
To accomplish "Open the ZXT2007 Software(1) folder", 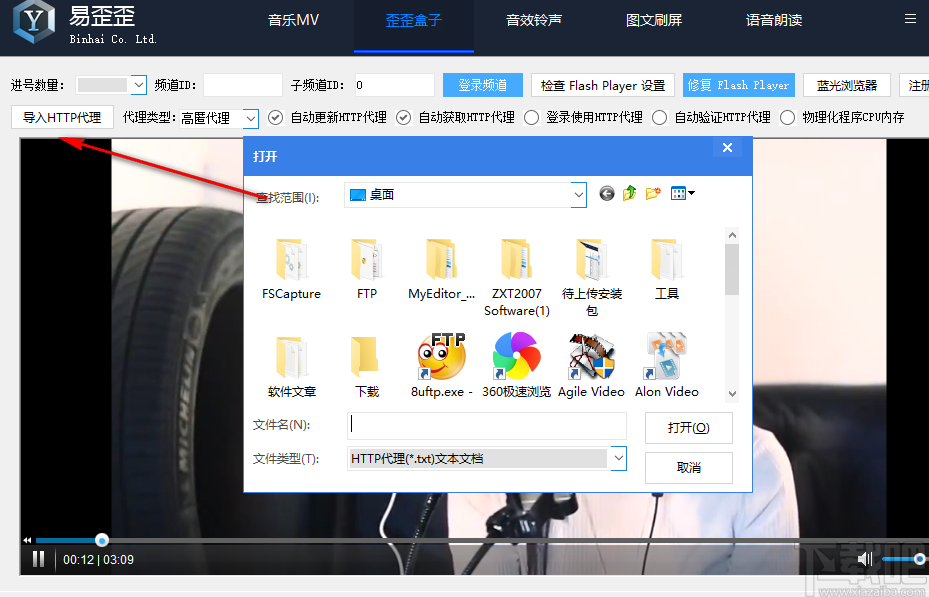I will pos(516,265).
